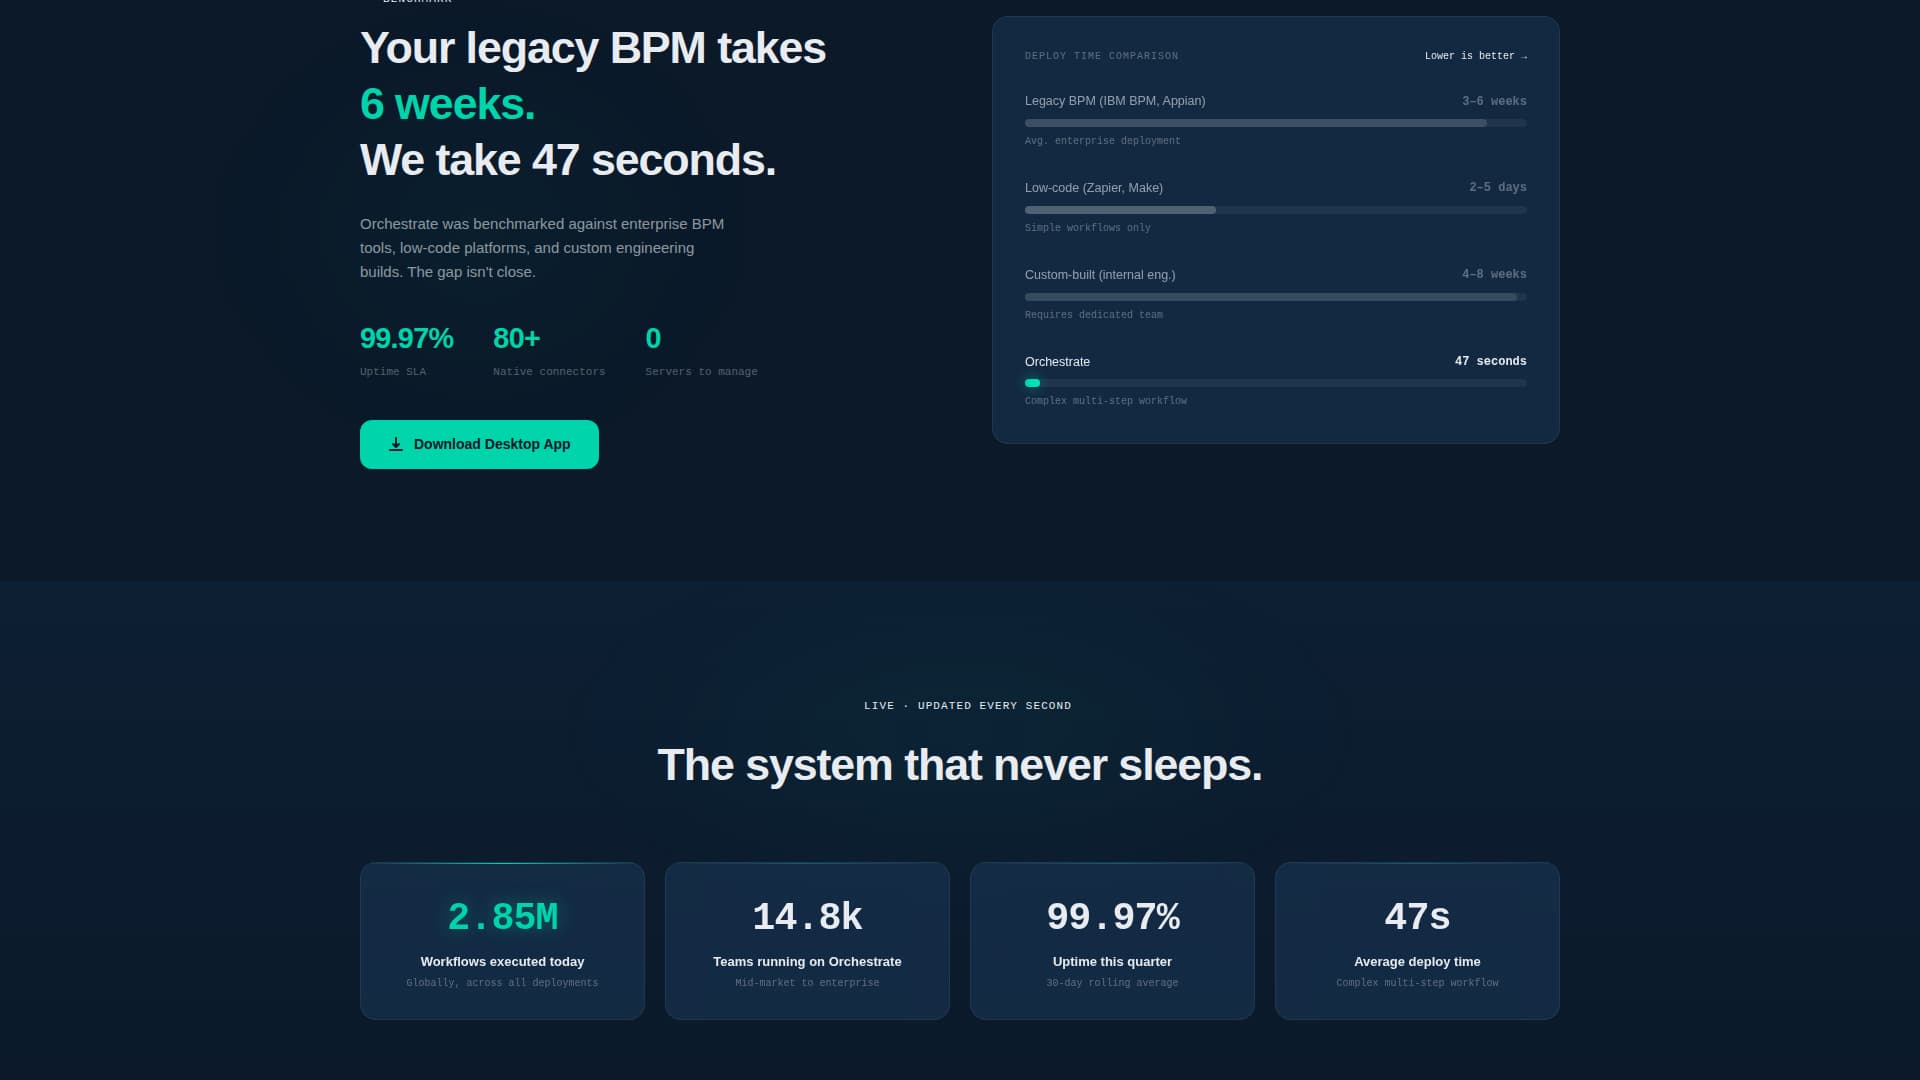
Task: Open the '99.97%' Uptime this quarter card
Action: tap(1112, 941)
